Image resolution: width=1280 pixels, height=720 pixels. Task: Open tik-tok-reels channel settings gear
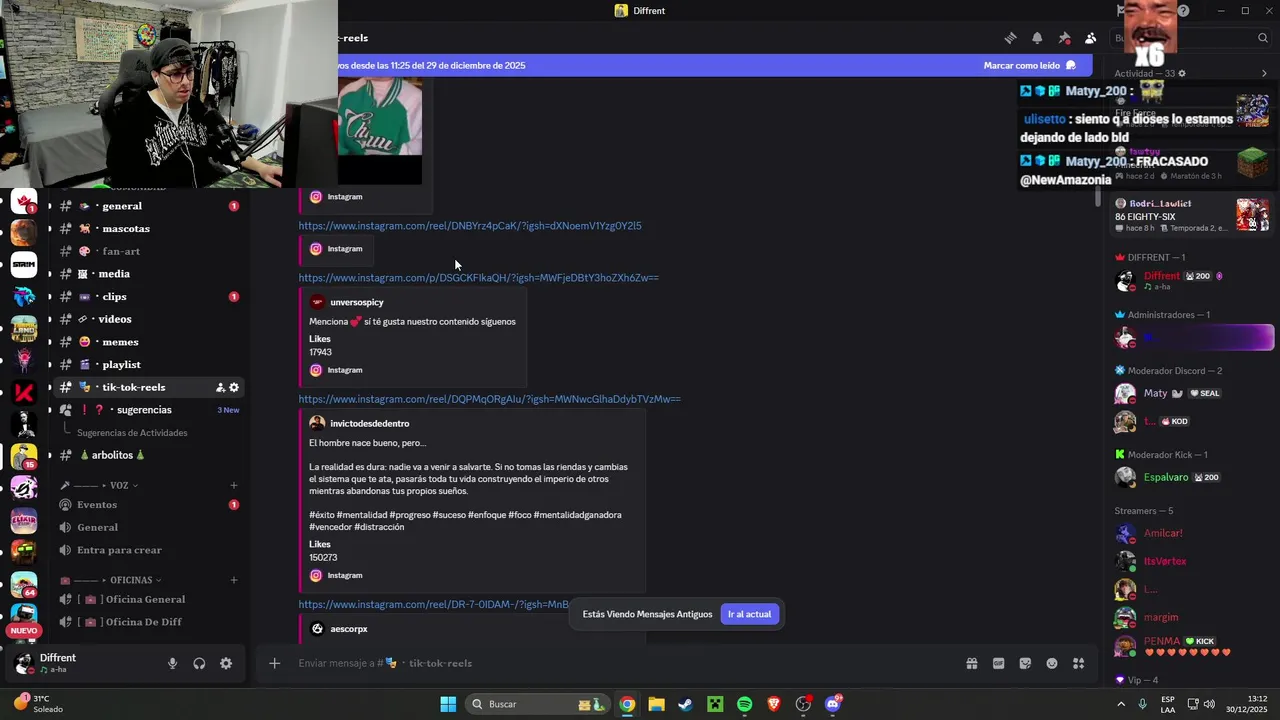click(234, 387)
